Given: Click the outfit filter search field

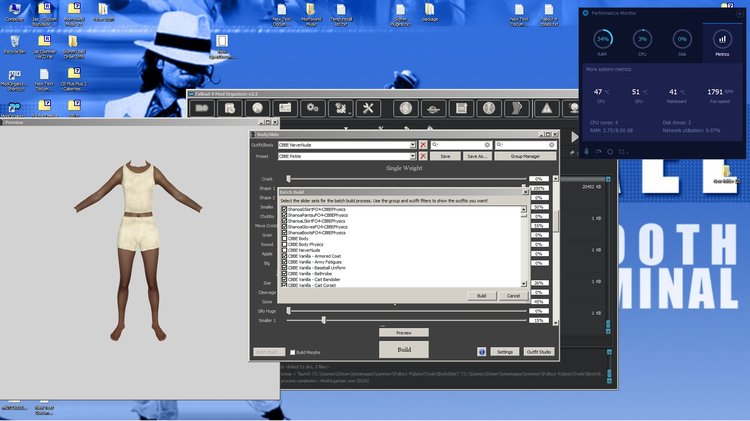Looking at the screenshot, I should point(525,144).
